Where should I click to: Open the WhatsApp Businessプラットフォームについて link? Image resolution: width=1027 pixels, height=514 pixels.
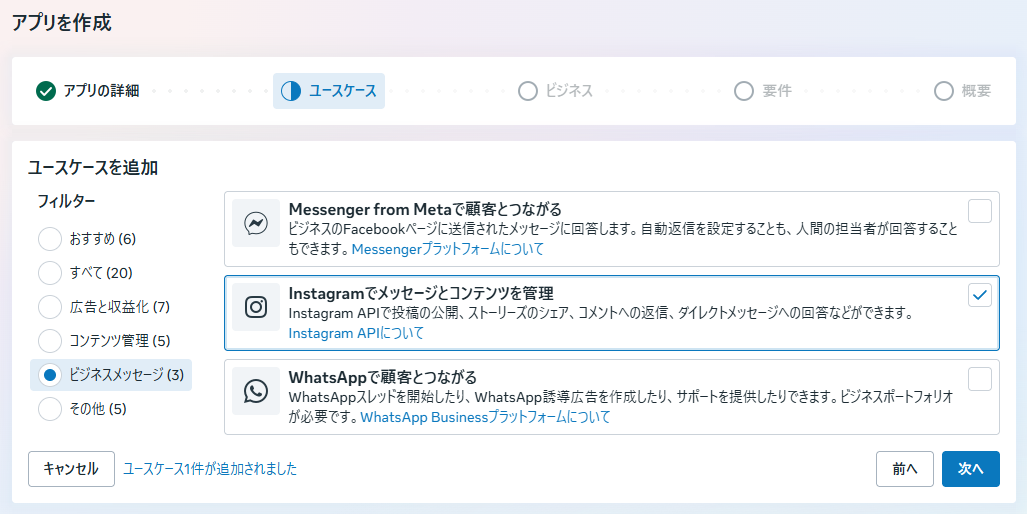coord(485,417)
